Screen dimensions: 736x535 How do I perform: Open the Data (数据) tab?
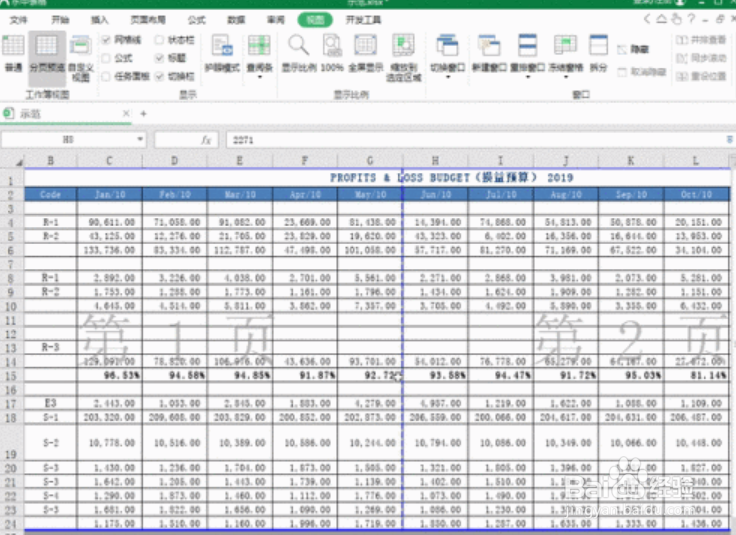(x=236, y=20)
